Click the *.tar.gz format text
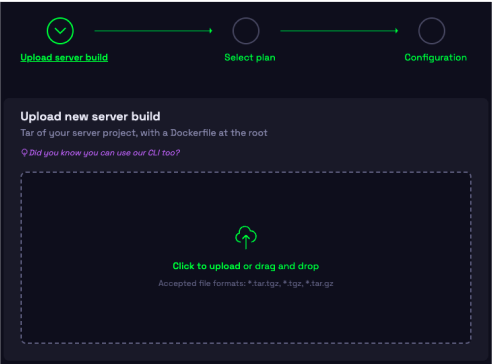 pyautogui.click(x=319, y=283)
